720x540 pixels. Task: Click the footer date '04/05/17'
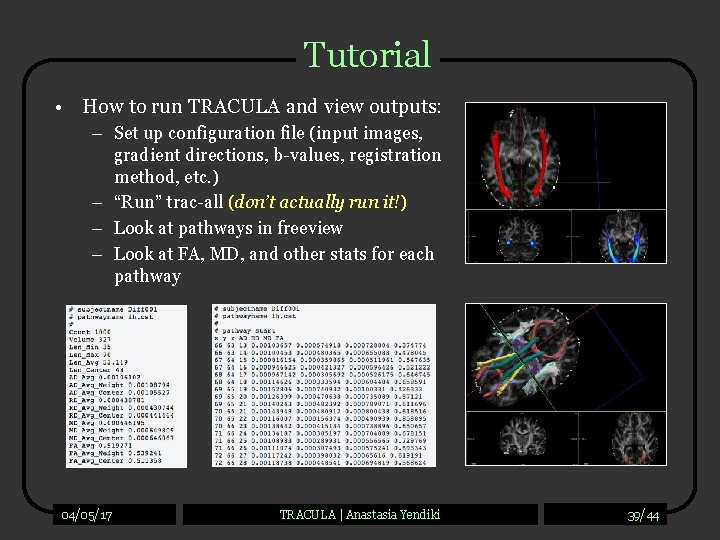click(x=87, y=515)
